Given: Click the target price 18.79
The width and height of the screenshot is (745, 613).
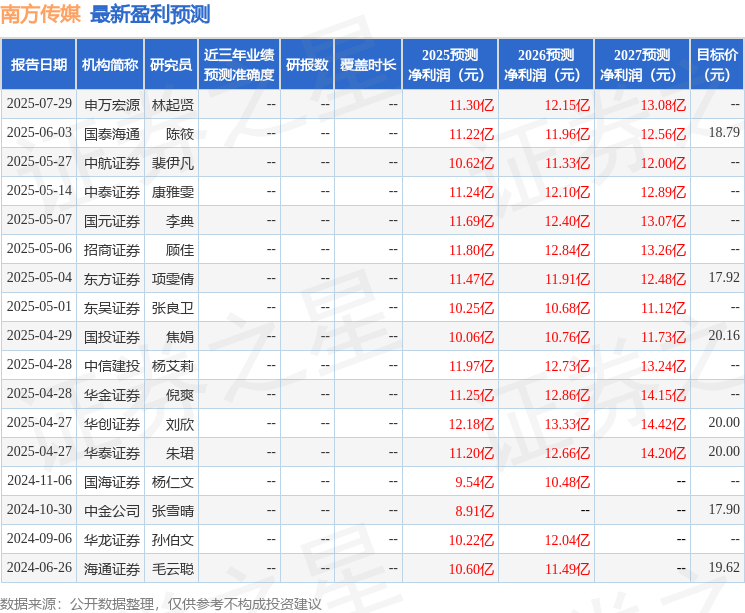Looking at the screenshot, I should click(724, 133).
